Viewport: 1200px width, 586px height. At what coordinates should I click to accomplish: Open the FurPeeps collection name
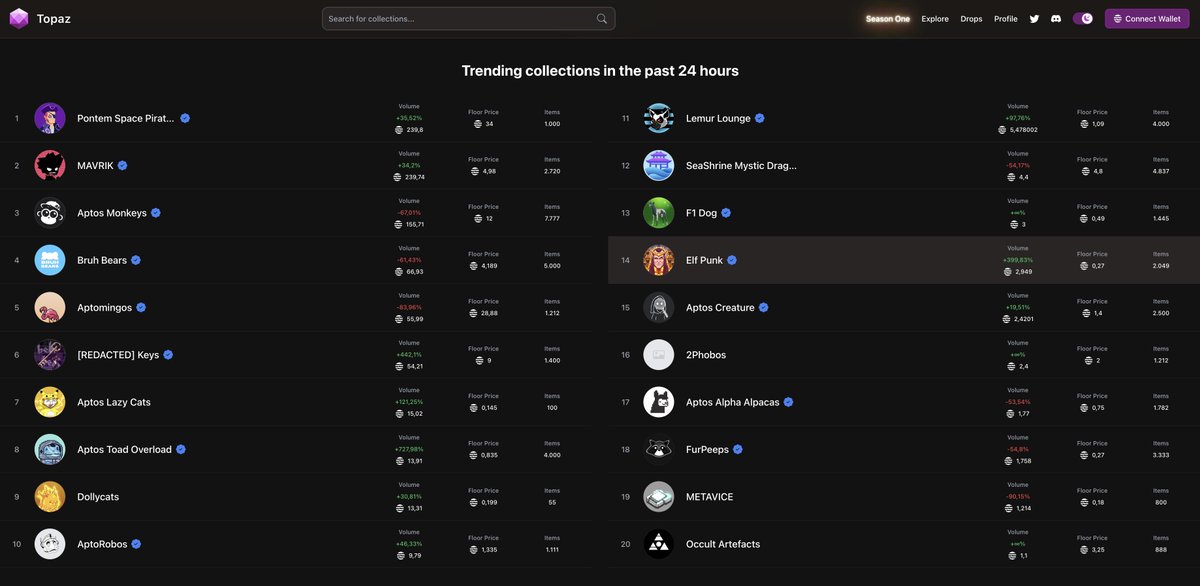pyautogui.click(x=707, y=449)
